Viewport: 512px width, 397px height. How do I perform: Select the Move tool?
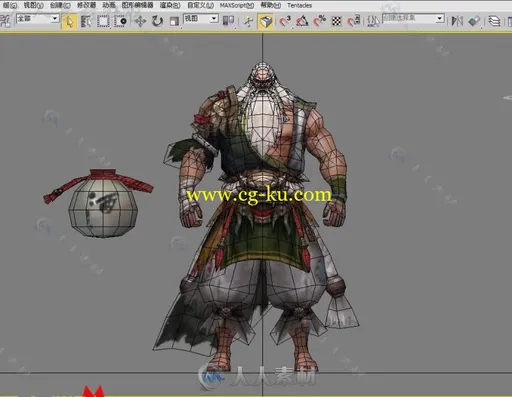[x=140, y=21]
